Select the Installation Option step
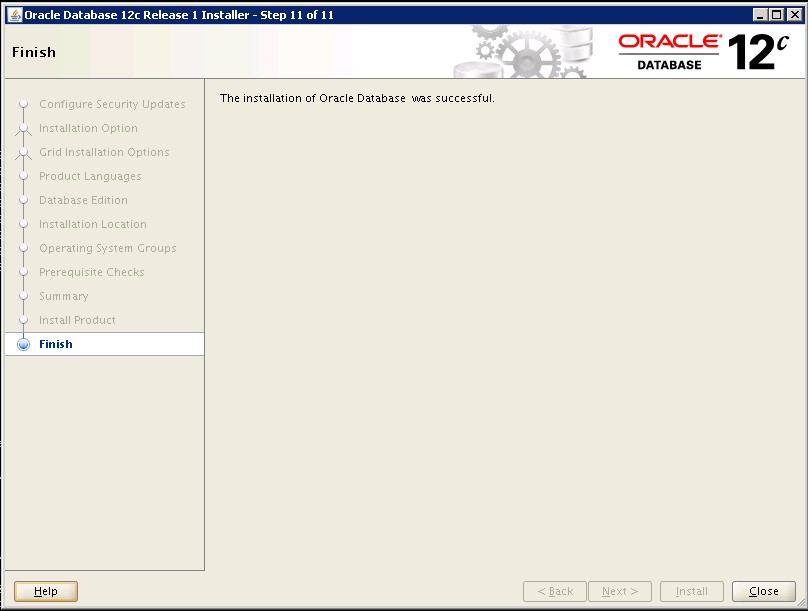The height and width of the screenshot is (611, 808). (88, 128)
